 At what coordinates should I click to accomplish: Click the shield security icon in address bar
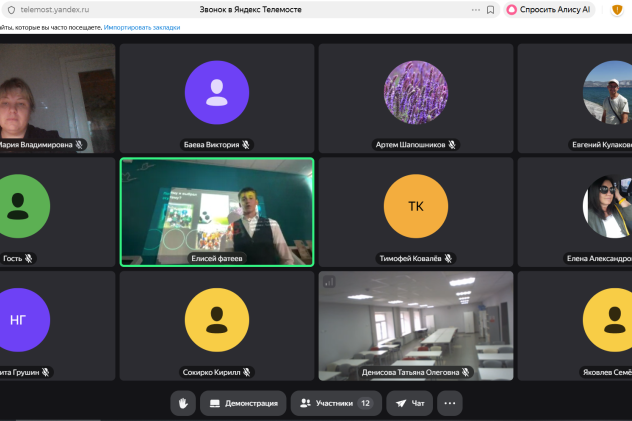tap(11, 10)
